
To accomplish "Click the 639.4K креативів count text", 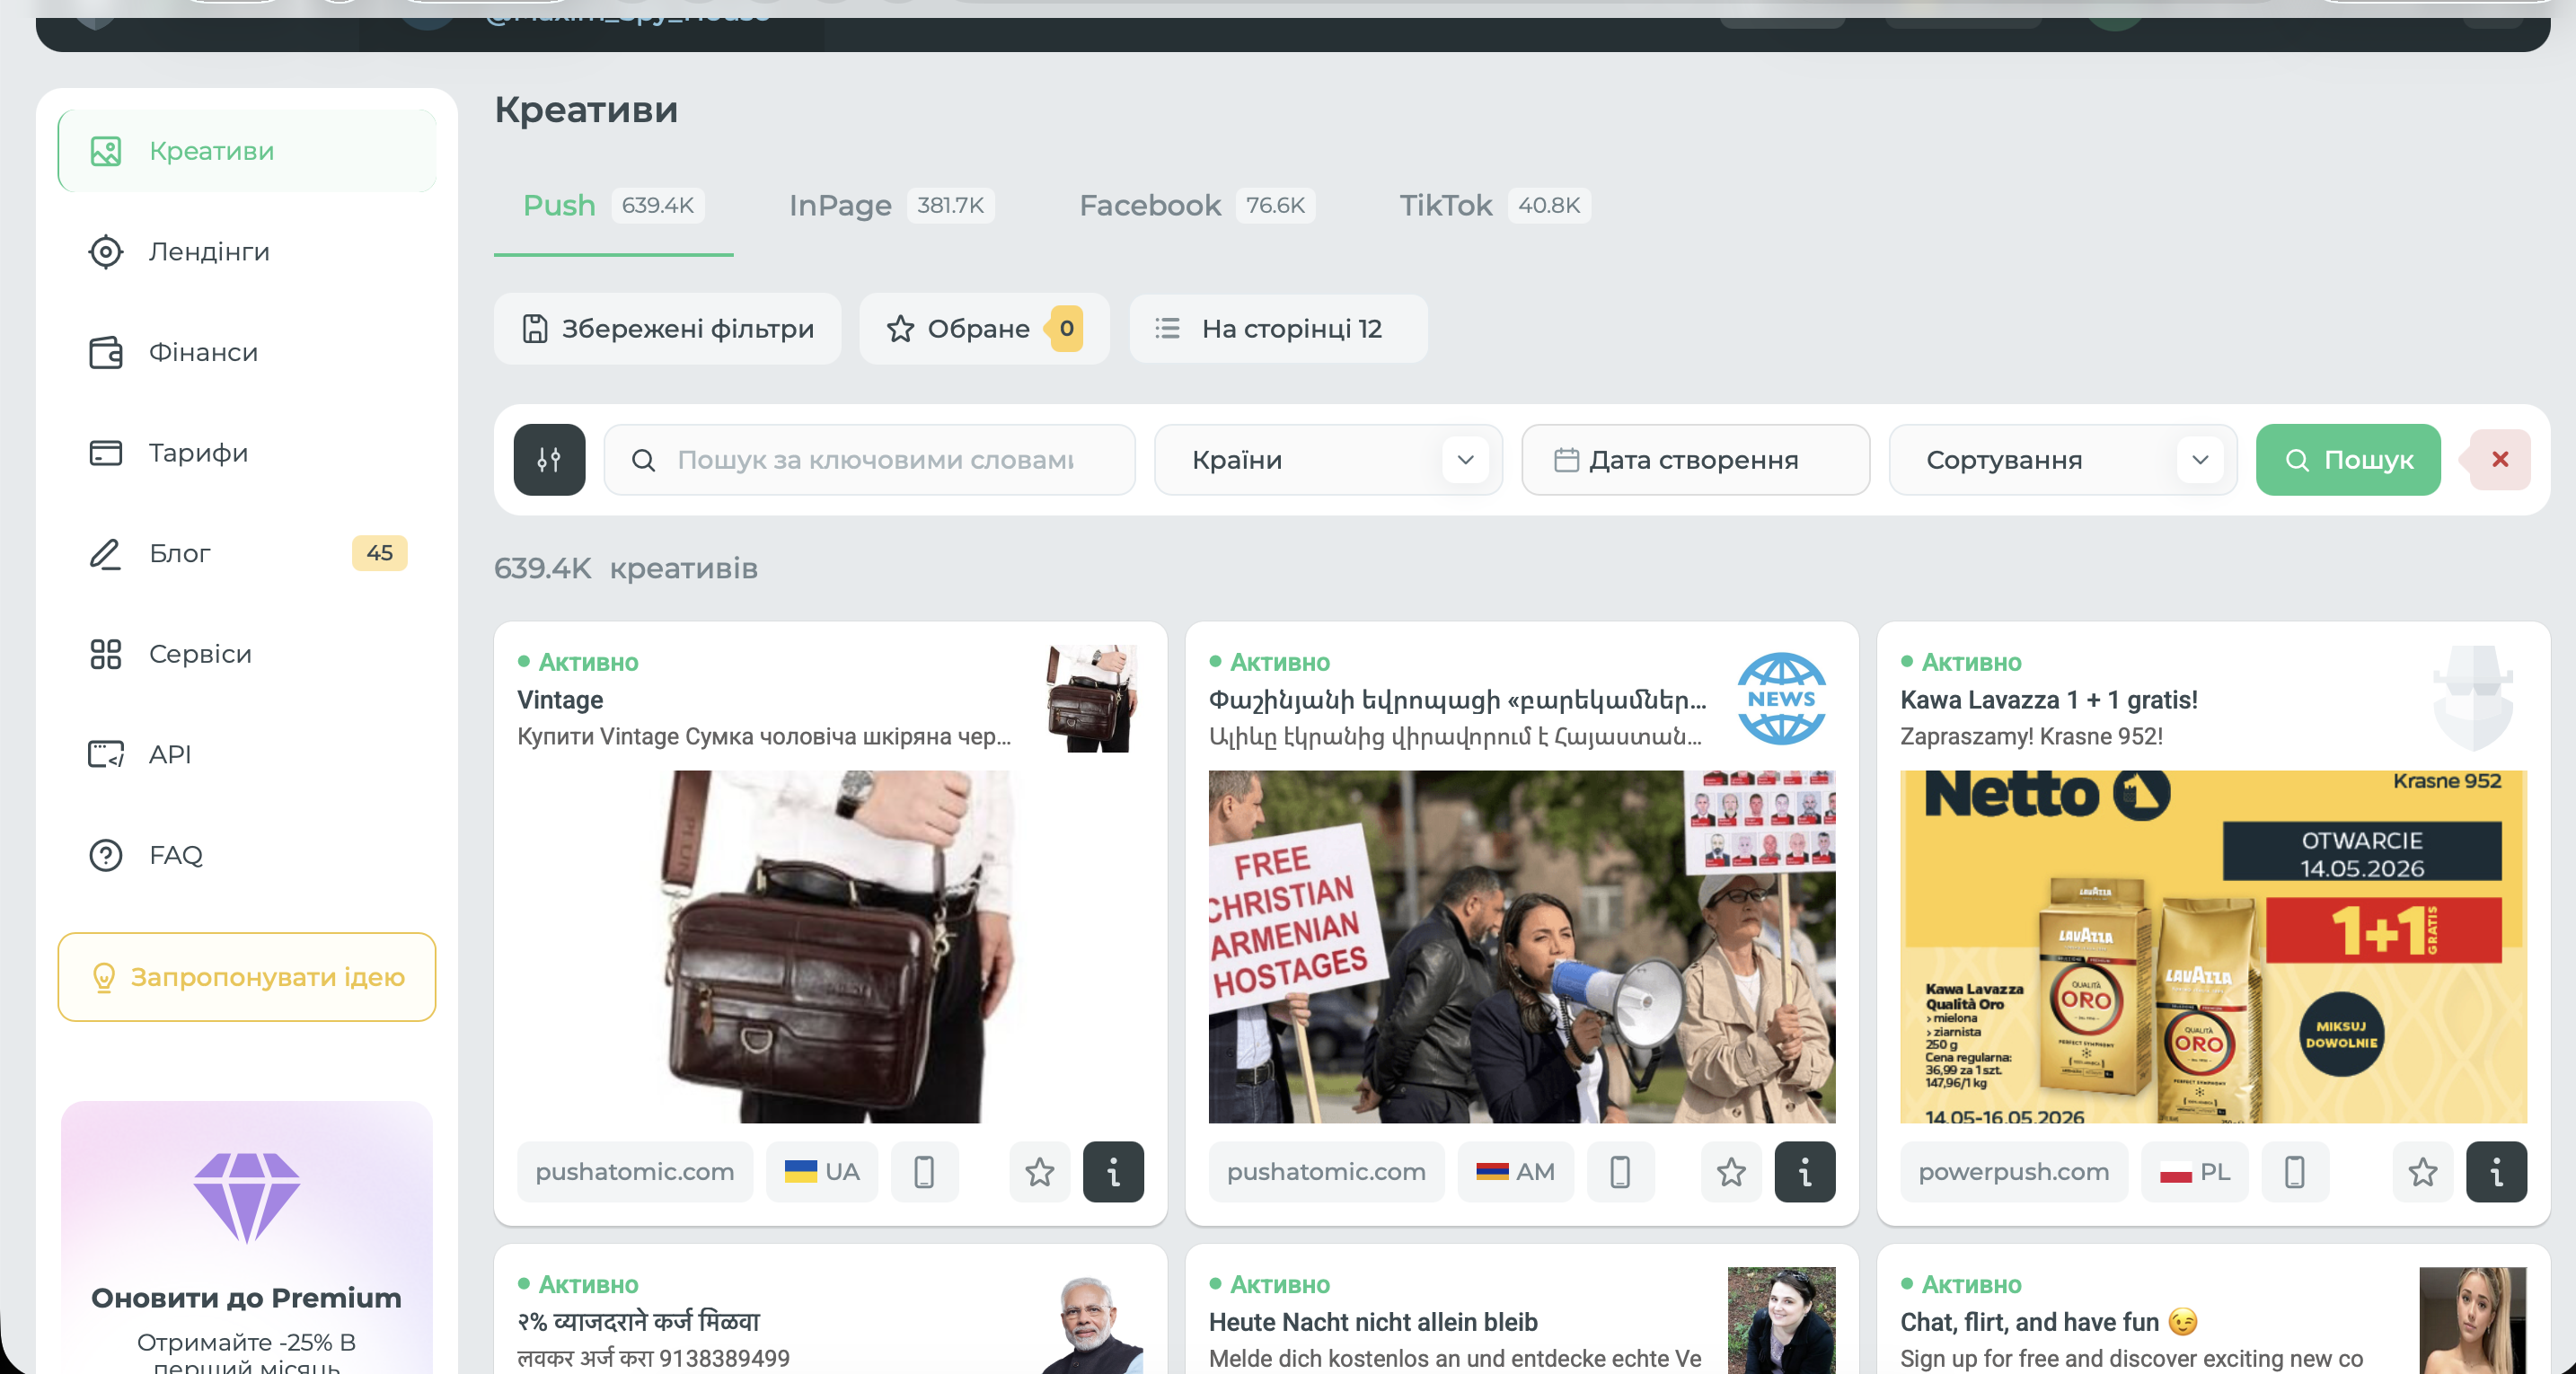I will (626, 569).
